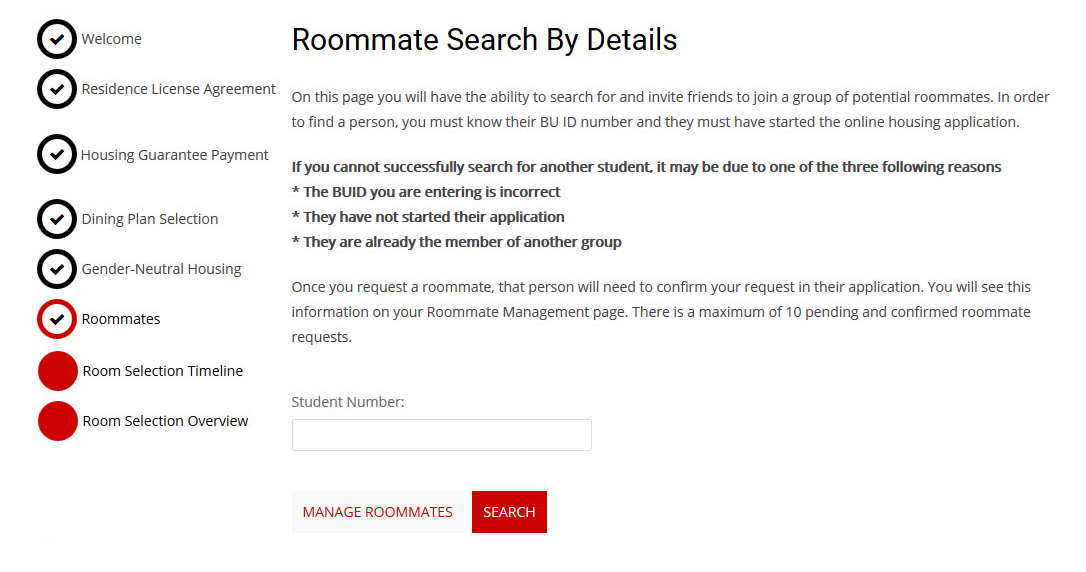
Task: Open the Room Selection Overview step
Action: (165, 421)
